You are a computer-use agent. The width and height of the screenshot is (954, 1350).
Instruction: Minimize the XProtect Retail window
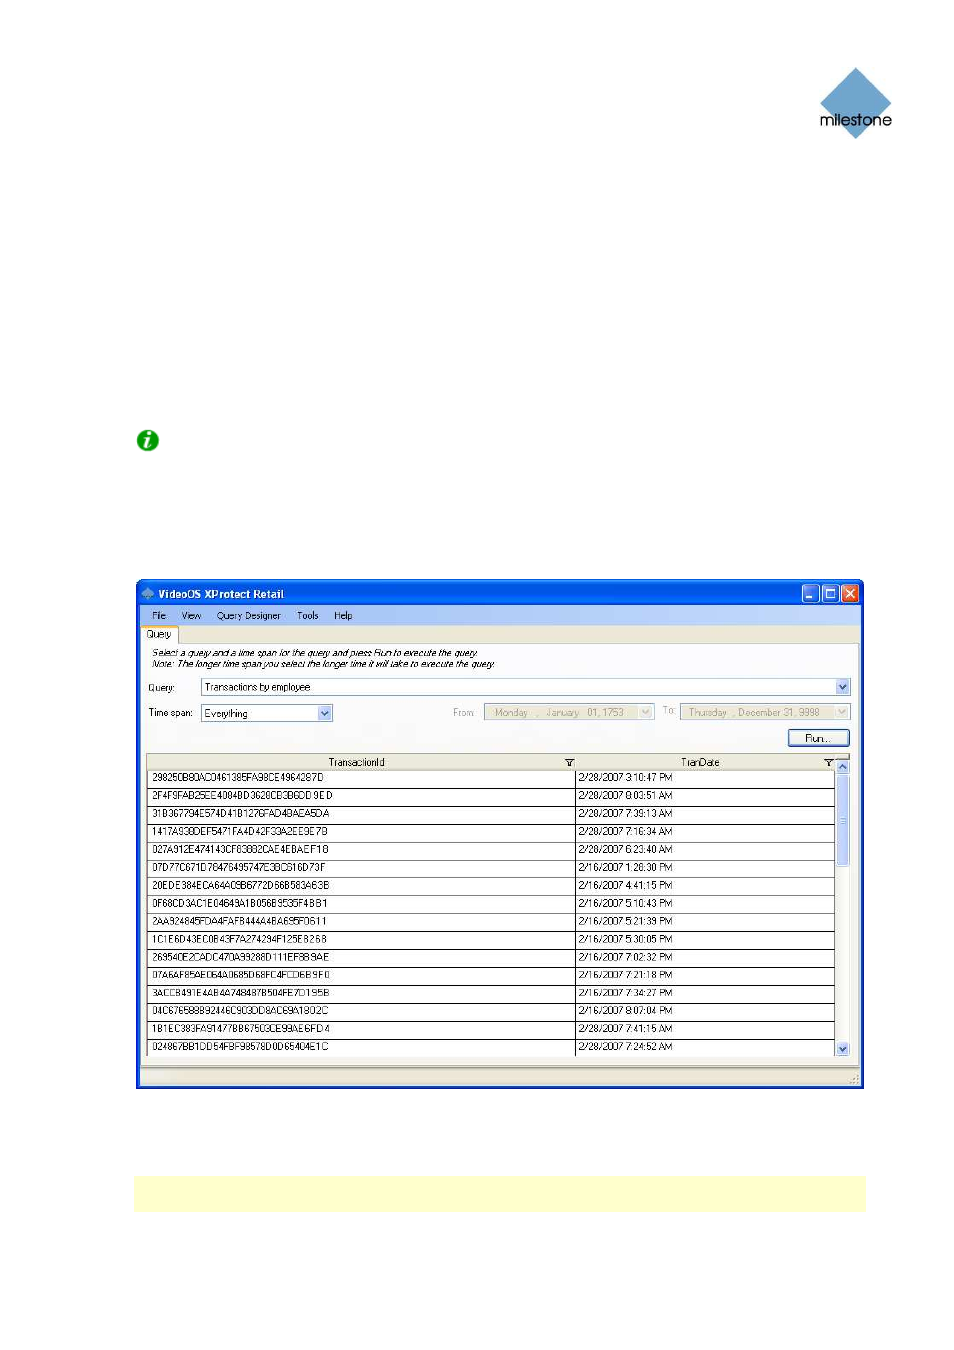point(811,594)
